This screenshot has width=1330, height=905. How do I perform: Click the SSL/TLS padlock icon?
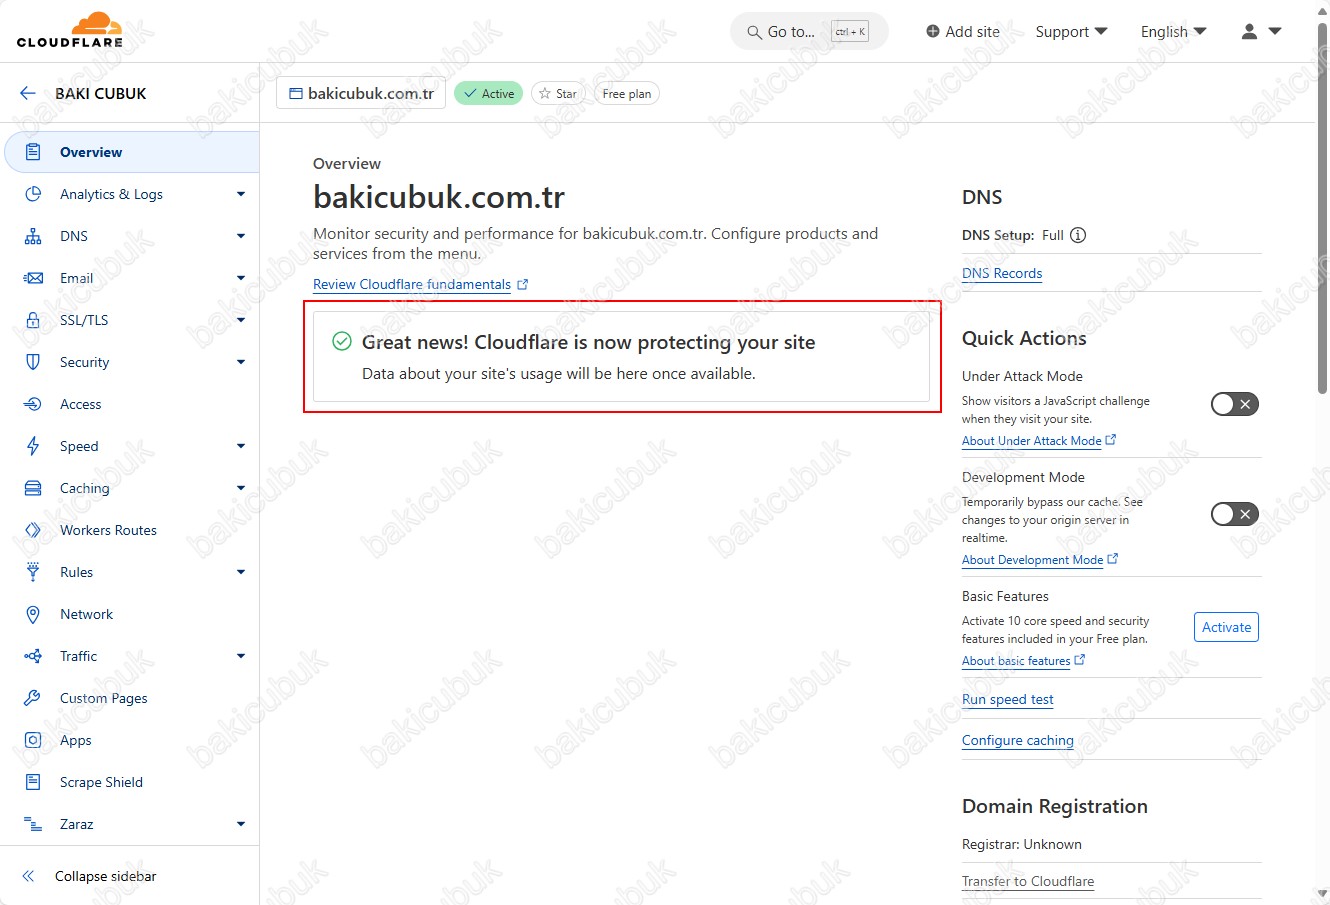point(33,320)
